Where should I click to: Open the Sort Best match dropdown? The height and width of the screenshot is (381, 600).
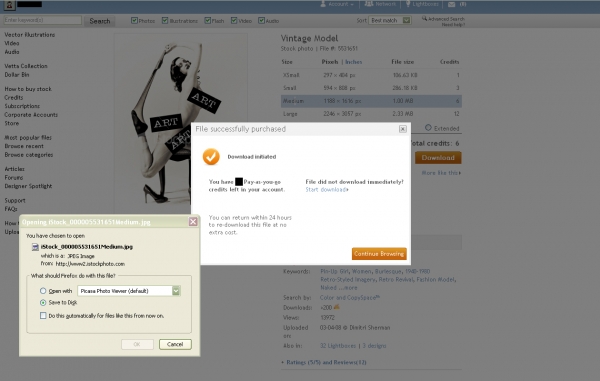pos(390,20)
